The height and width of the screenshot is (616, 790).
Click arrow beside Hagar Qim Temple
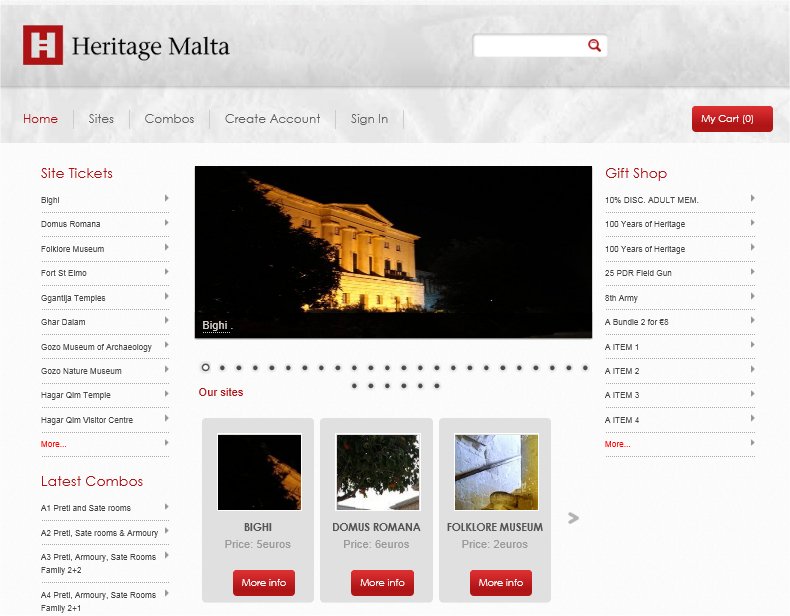tap(166, 394)
